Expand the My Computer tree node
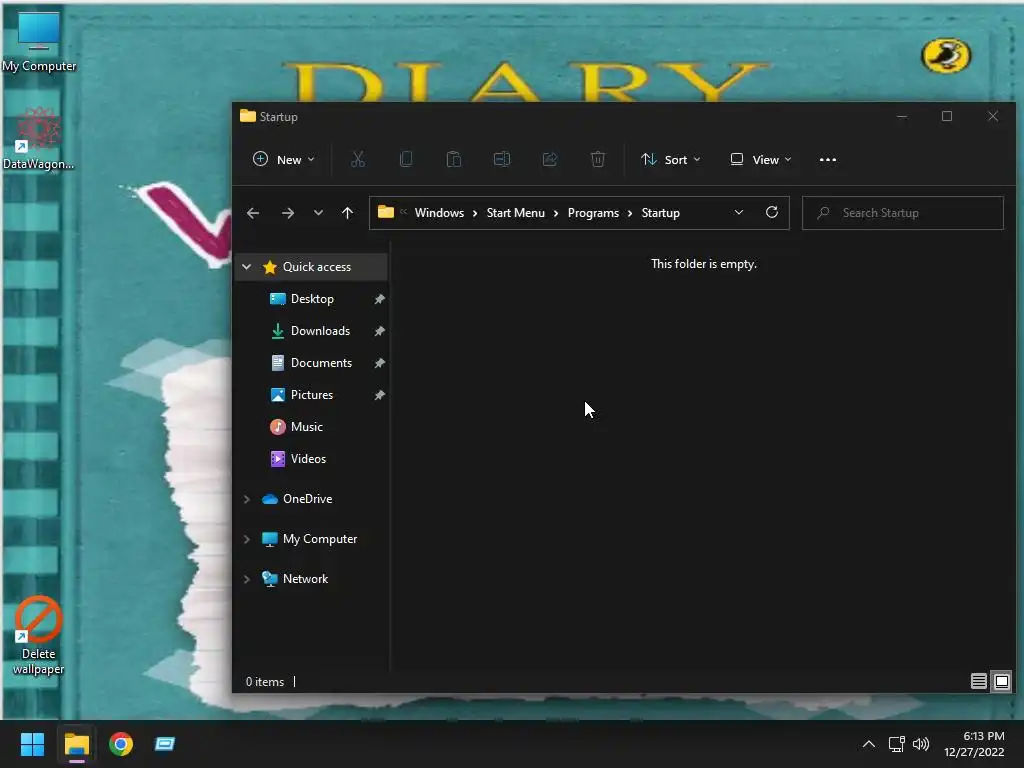Image resolution: width=1024 pixels, height=768 pixels. (x=247, y=539)
